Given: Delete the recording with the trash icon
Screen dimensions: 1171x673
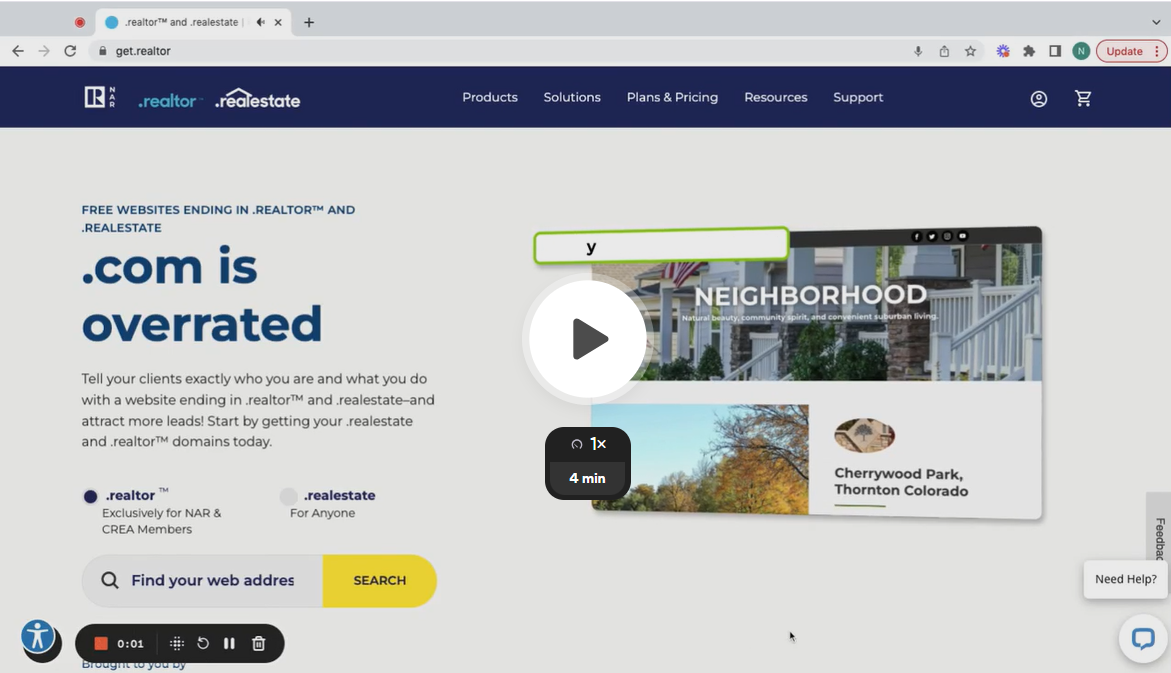Looking at the screenshot, I should point(258,643).
